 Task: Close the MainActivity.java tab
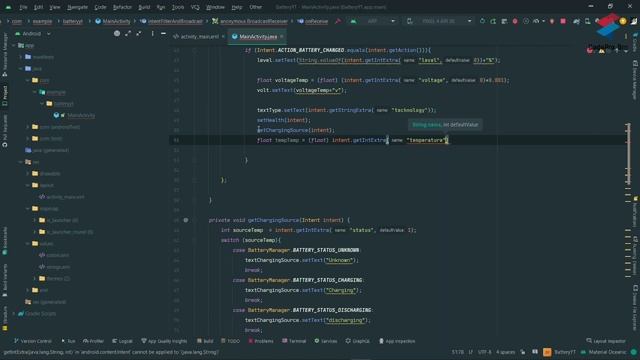[282, 36]
